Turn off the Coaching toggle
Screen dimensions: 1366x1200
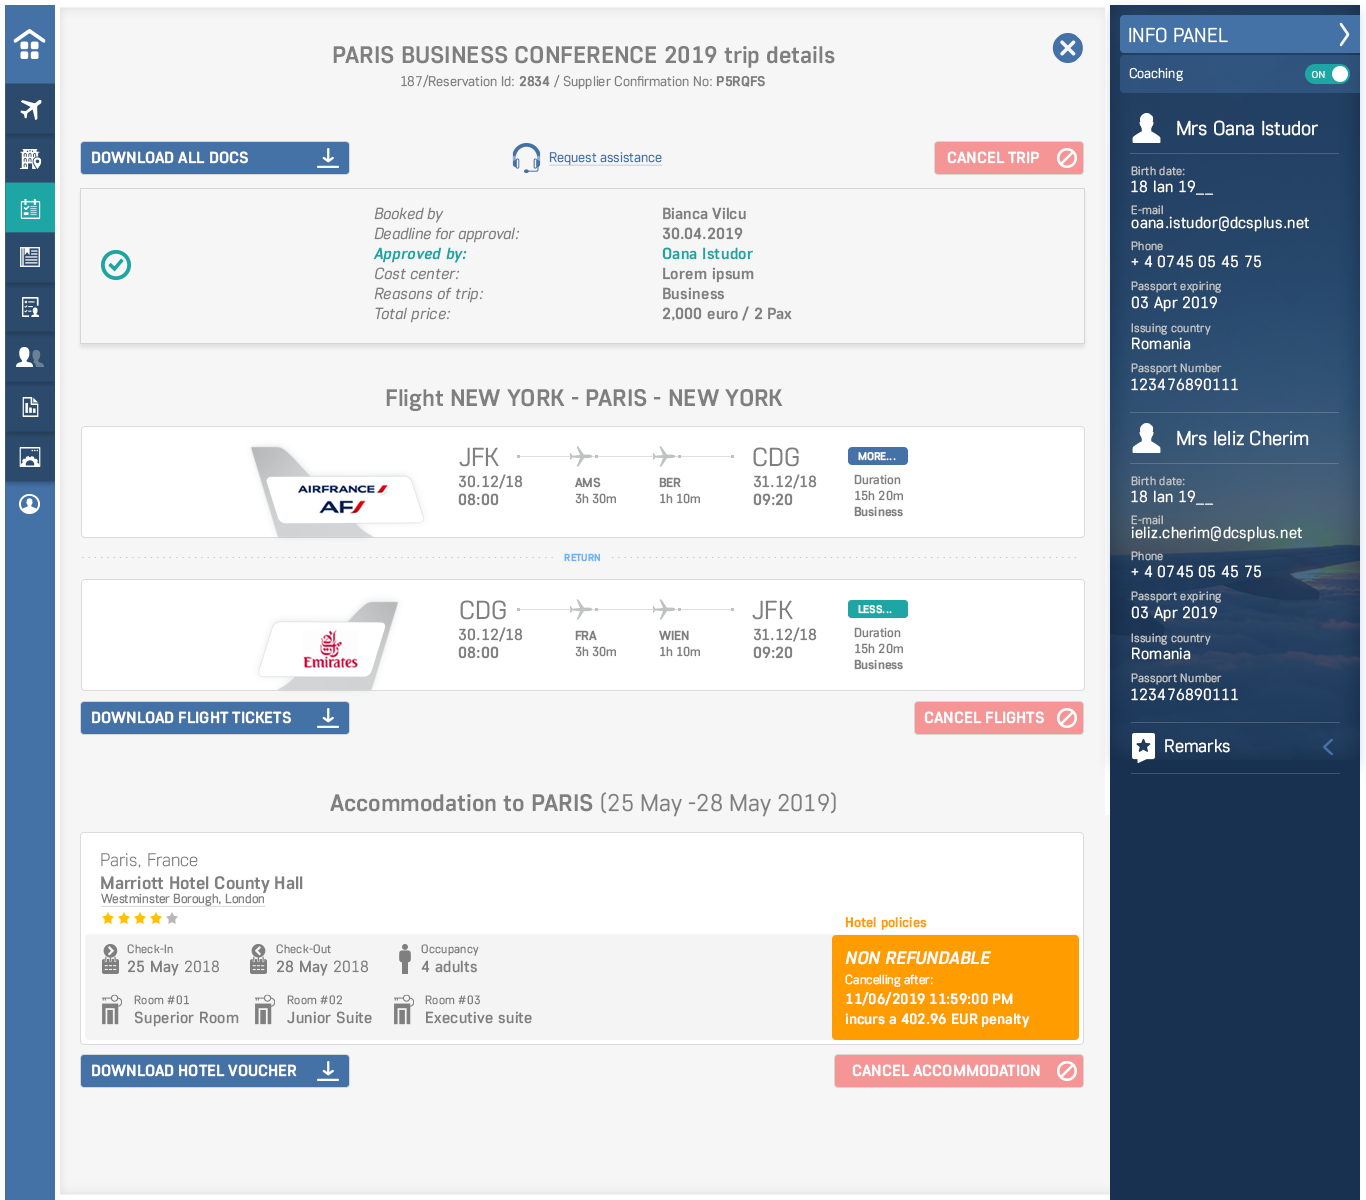1327,74
